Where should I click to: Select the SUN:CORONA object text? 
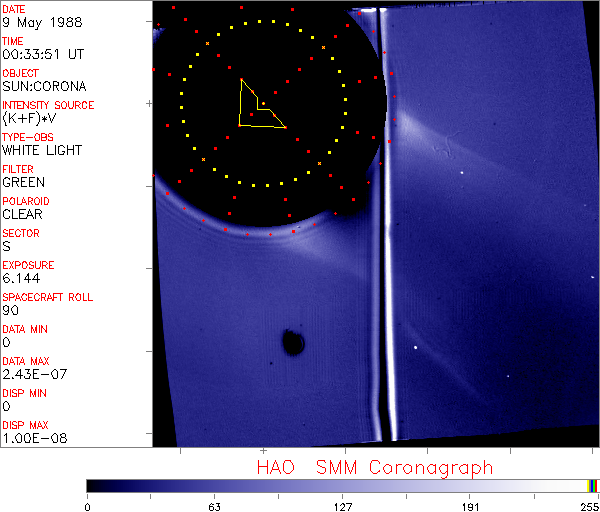43,86
